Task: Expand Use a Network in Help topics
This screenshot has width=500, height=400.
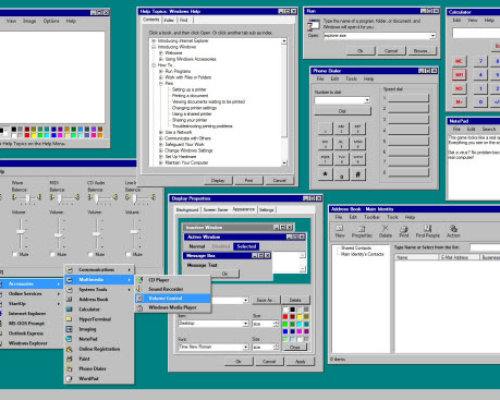Action: tap(161, 132)
